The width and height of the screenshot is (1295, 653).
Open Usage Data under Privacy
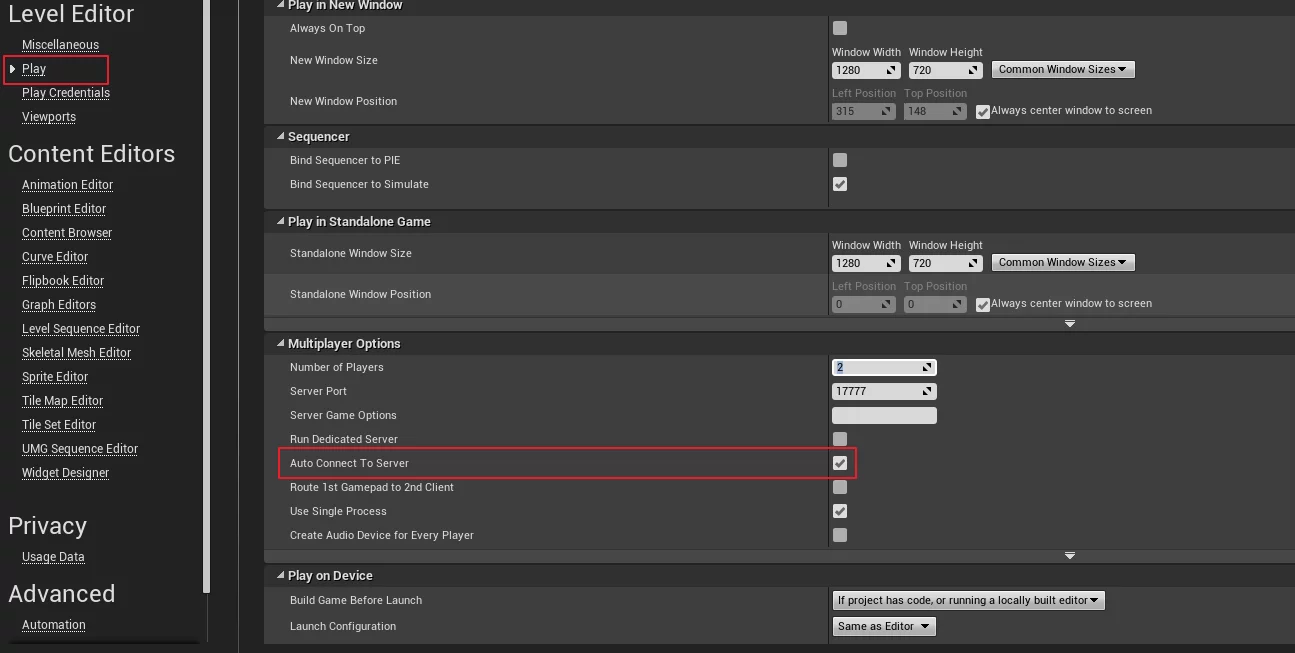click(53, 557)
